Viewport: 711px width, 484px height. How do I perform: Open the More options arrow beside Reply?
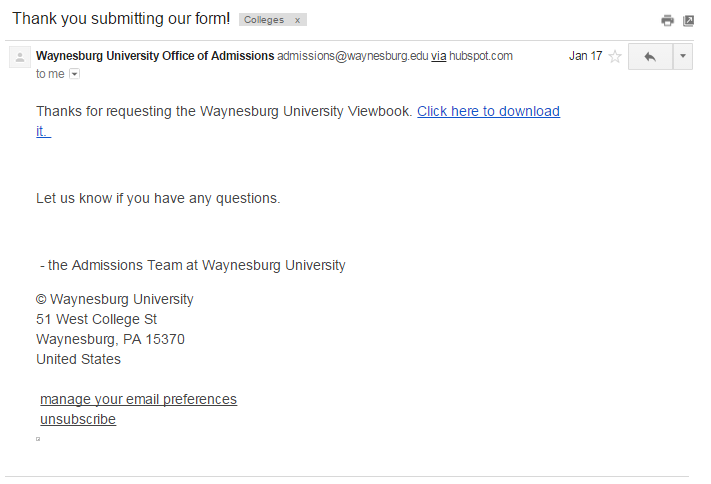coord(683,57)
